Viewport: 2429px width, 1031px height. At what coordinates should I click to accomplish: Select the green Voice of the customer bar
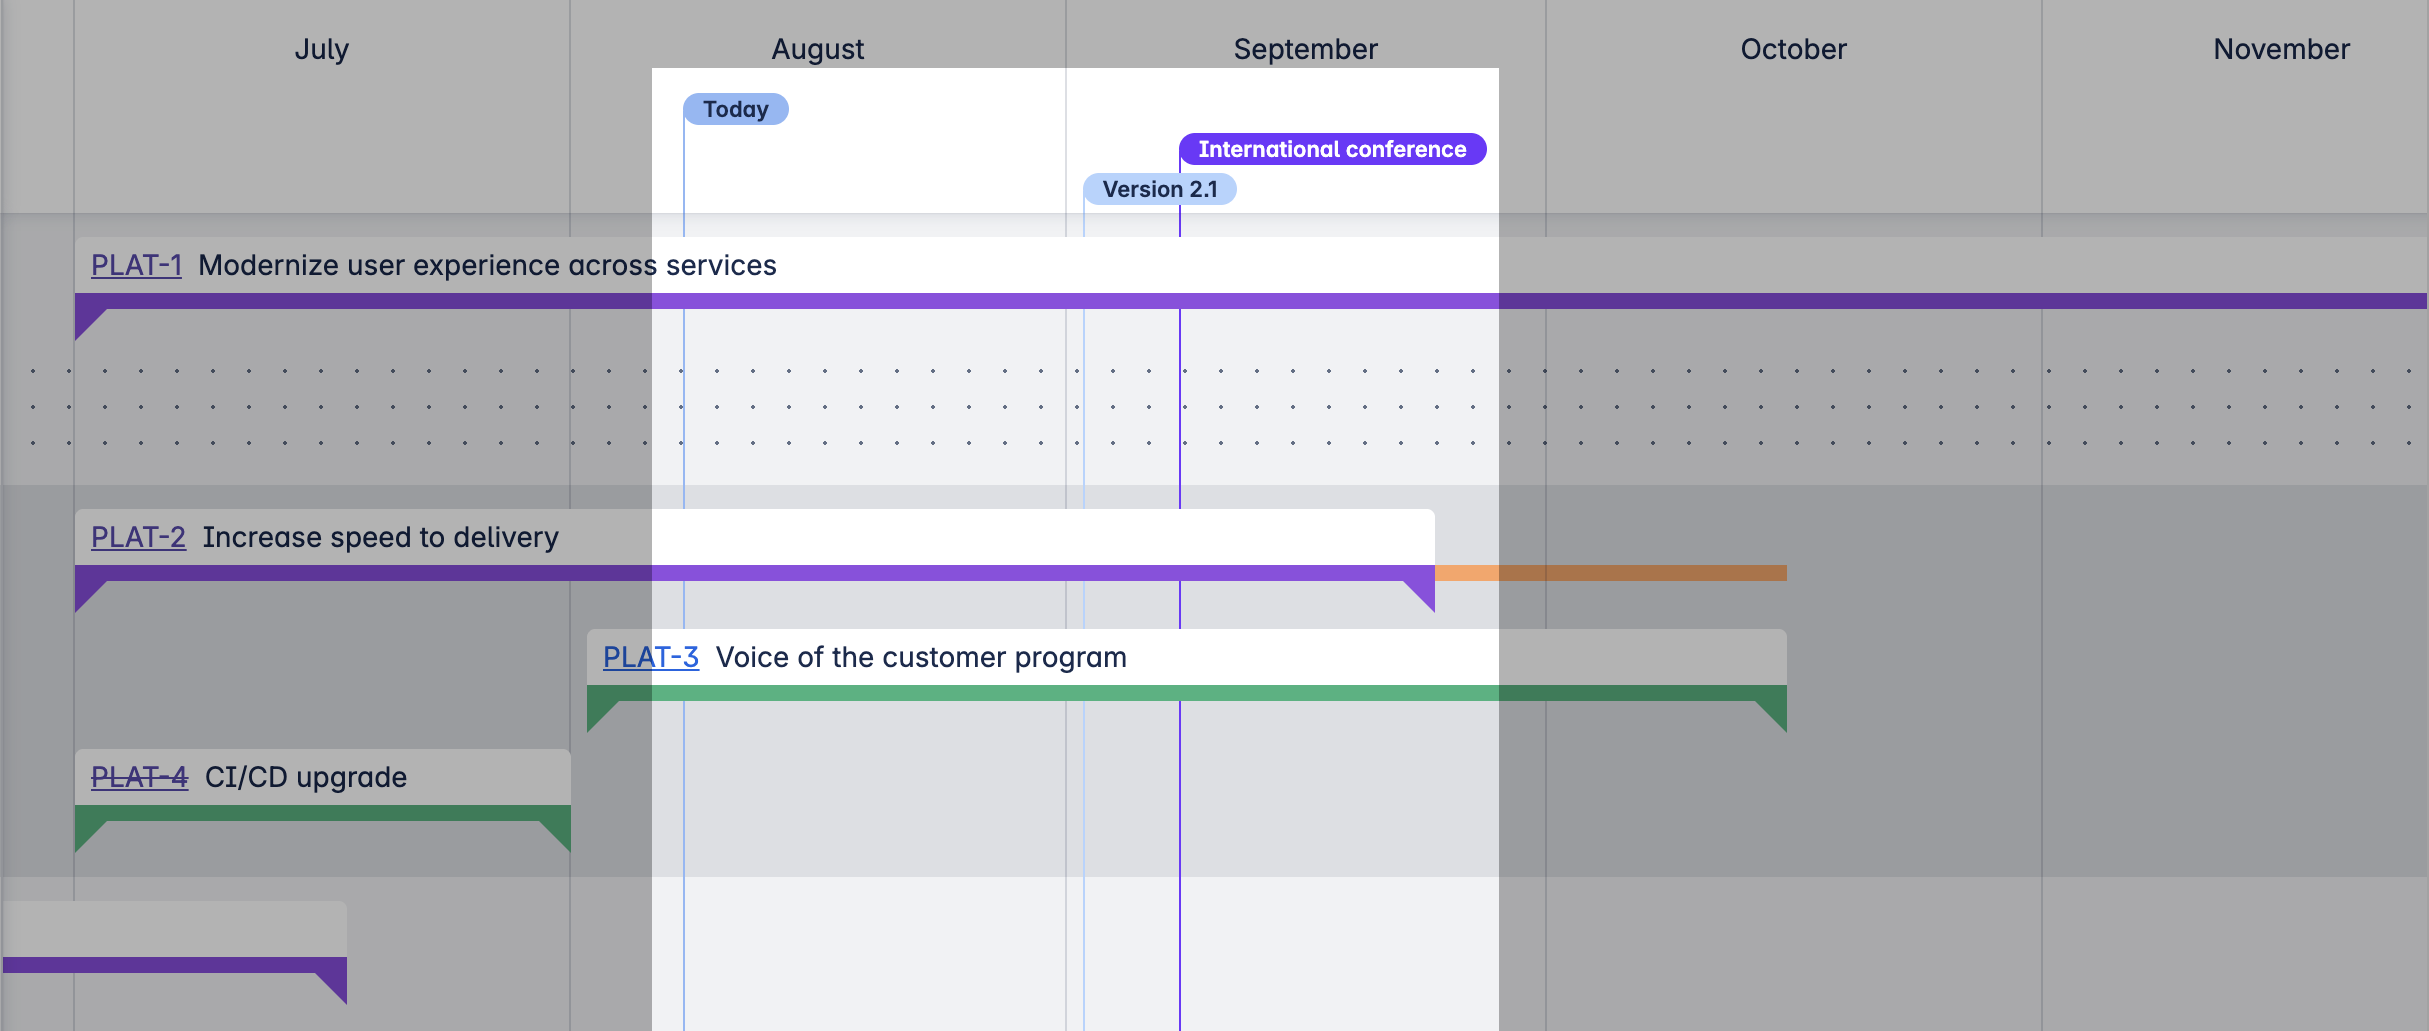[x=1185, y=693]
